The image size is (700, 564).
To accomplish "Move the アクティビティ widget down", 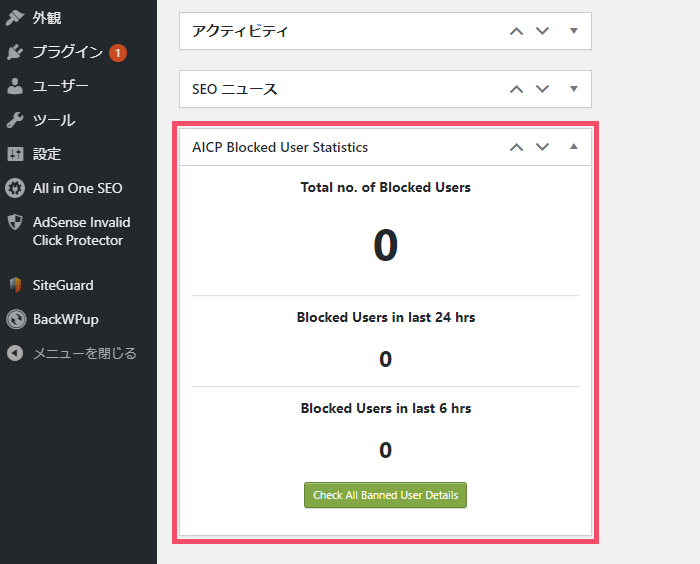I will point(542,31).
